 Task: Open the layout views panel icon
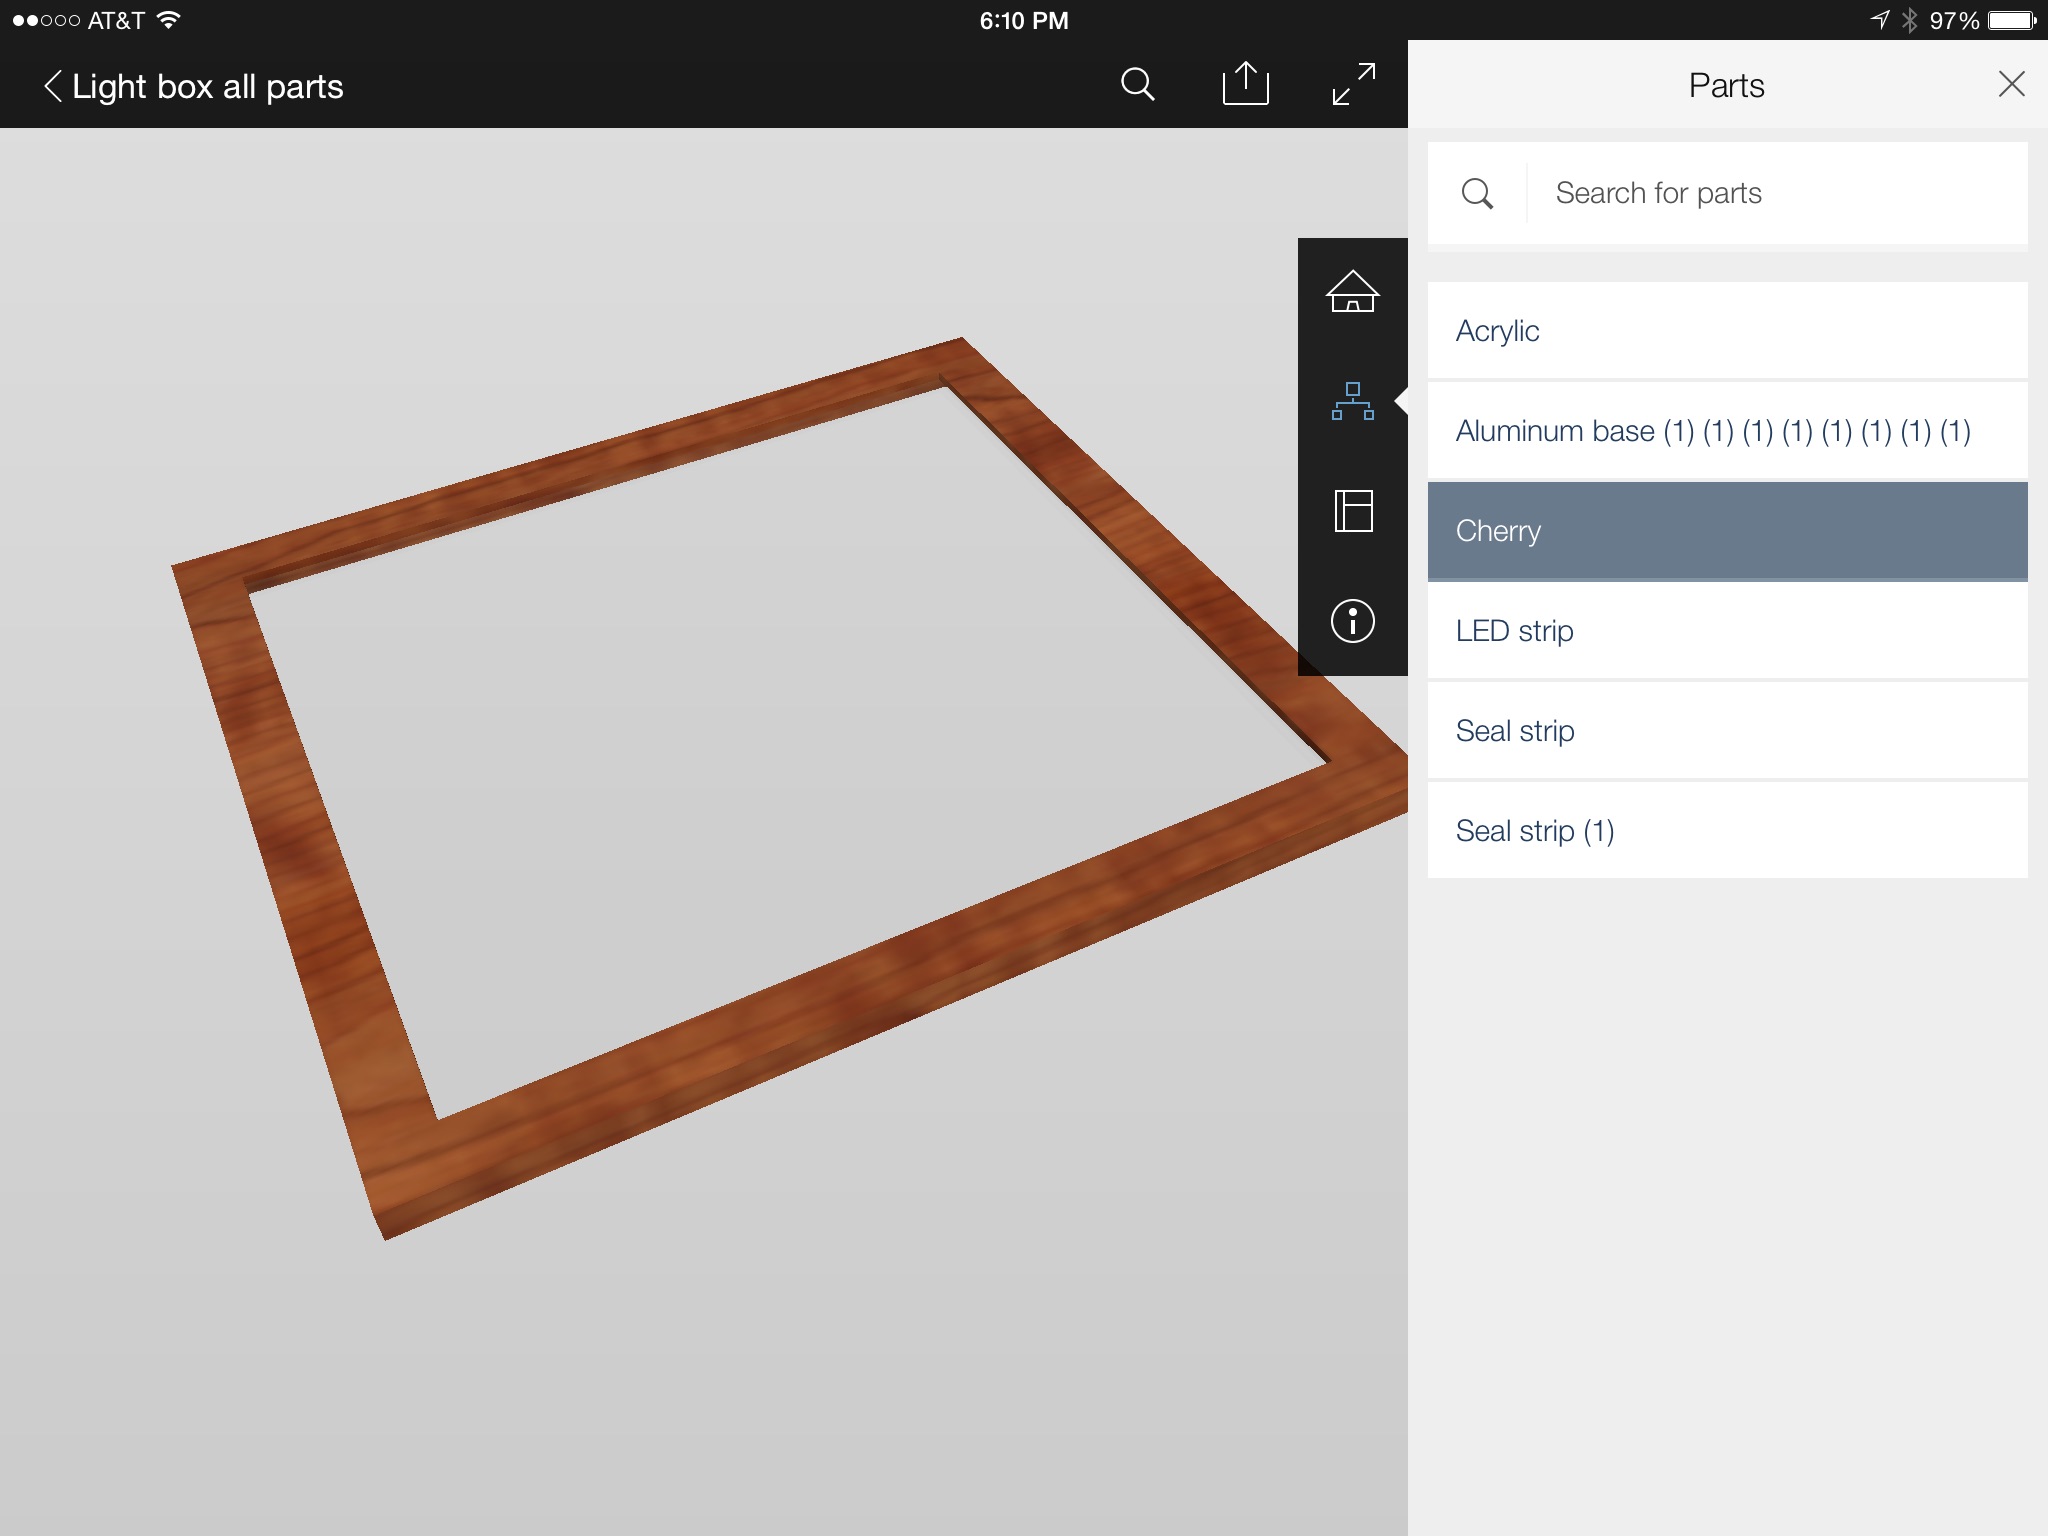[1352, 511]
